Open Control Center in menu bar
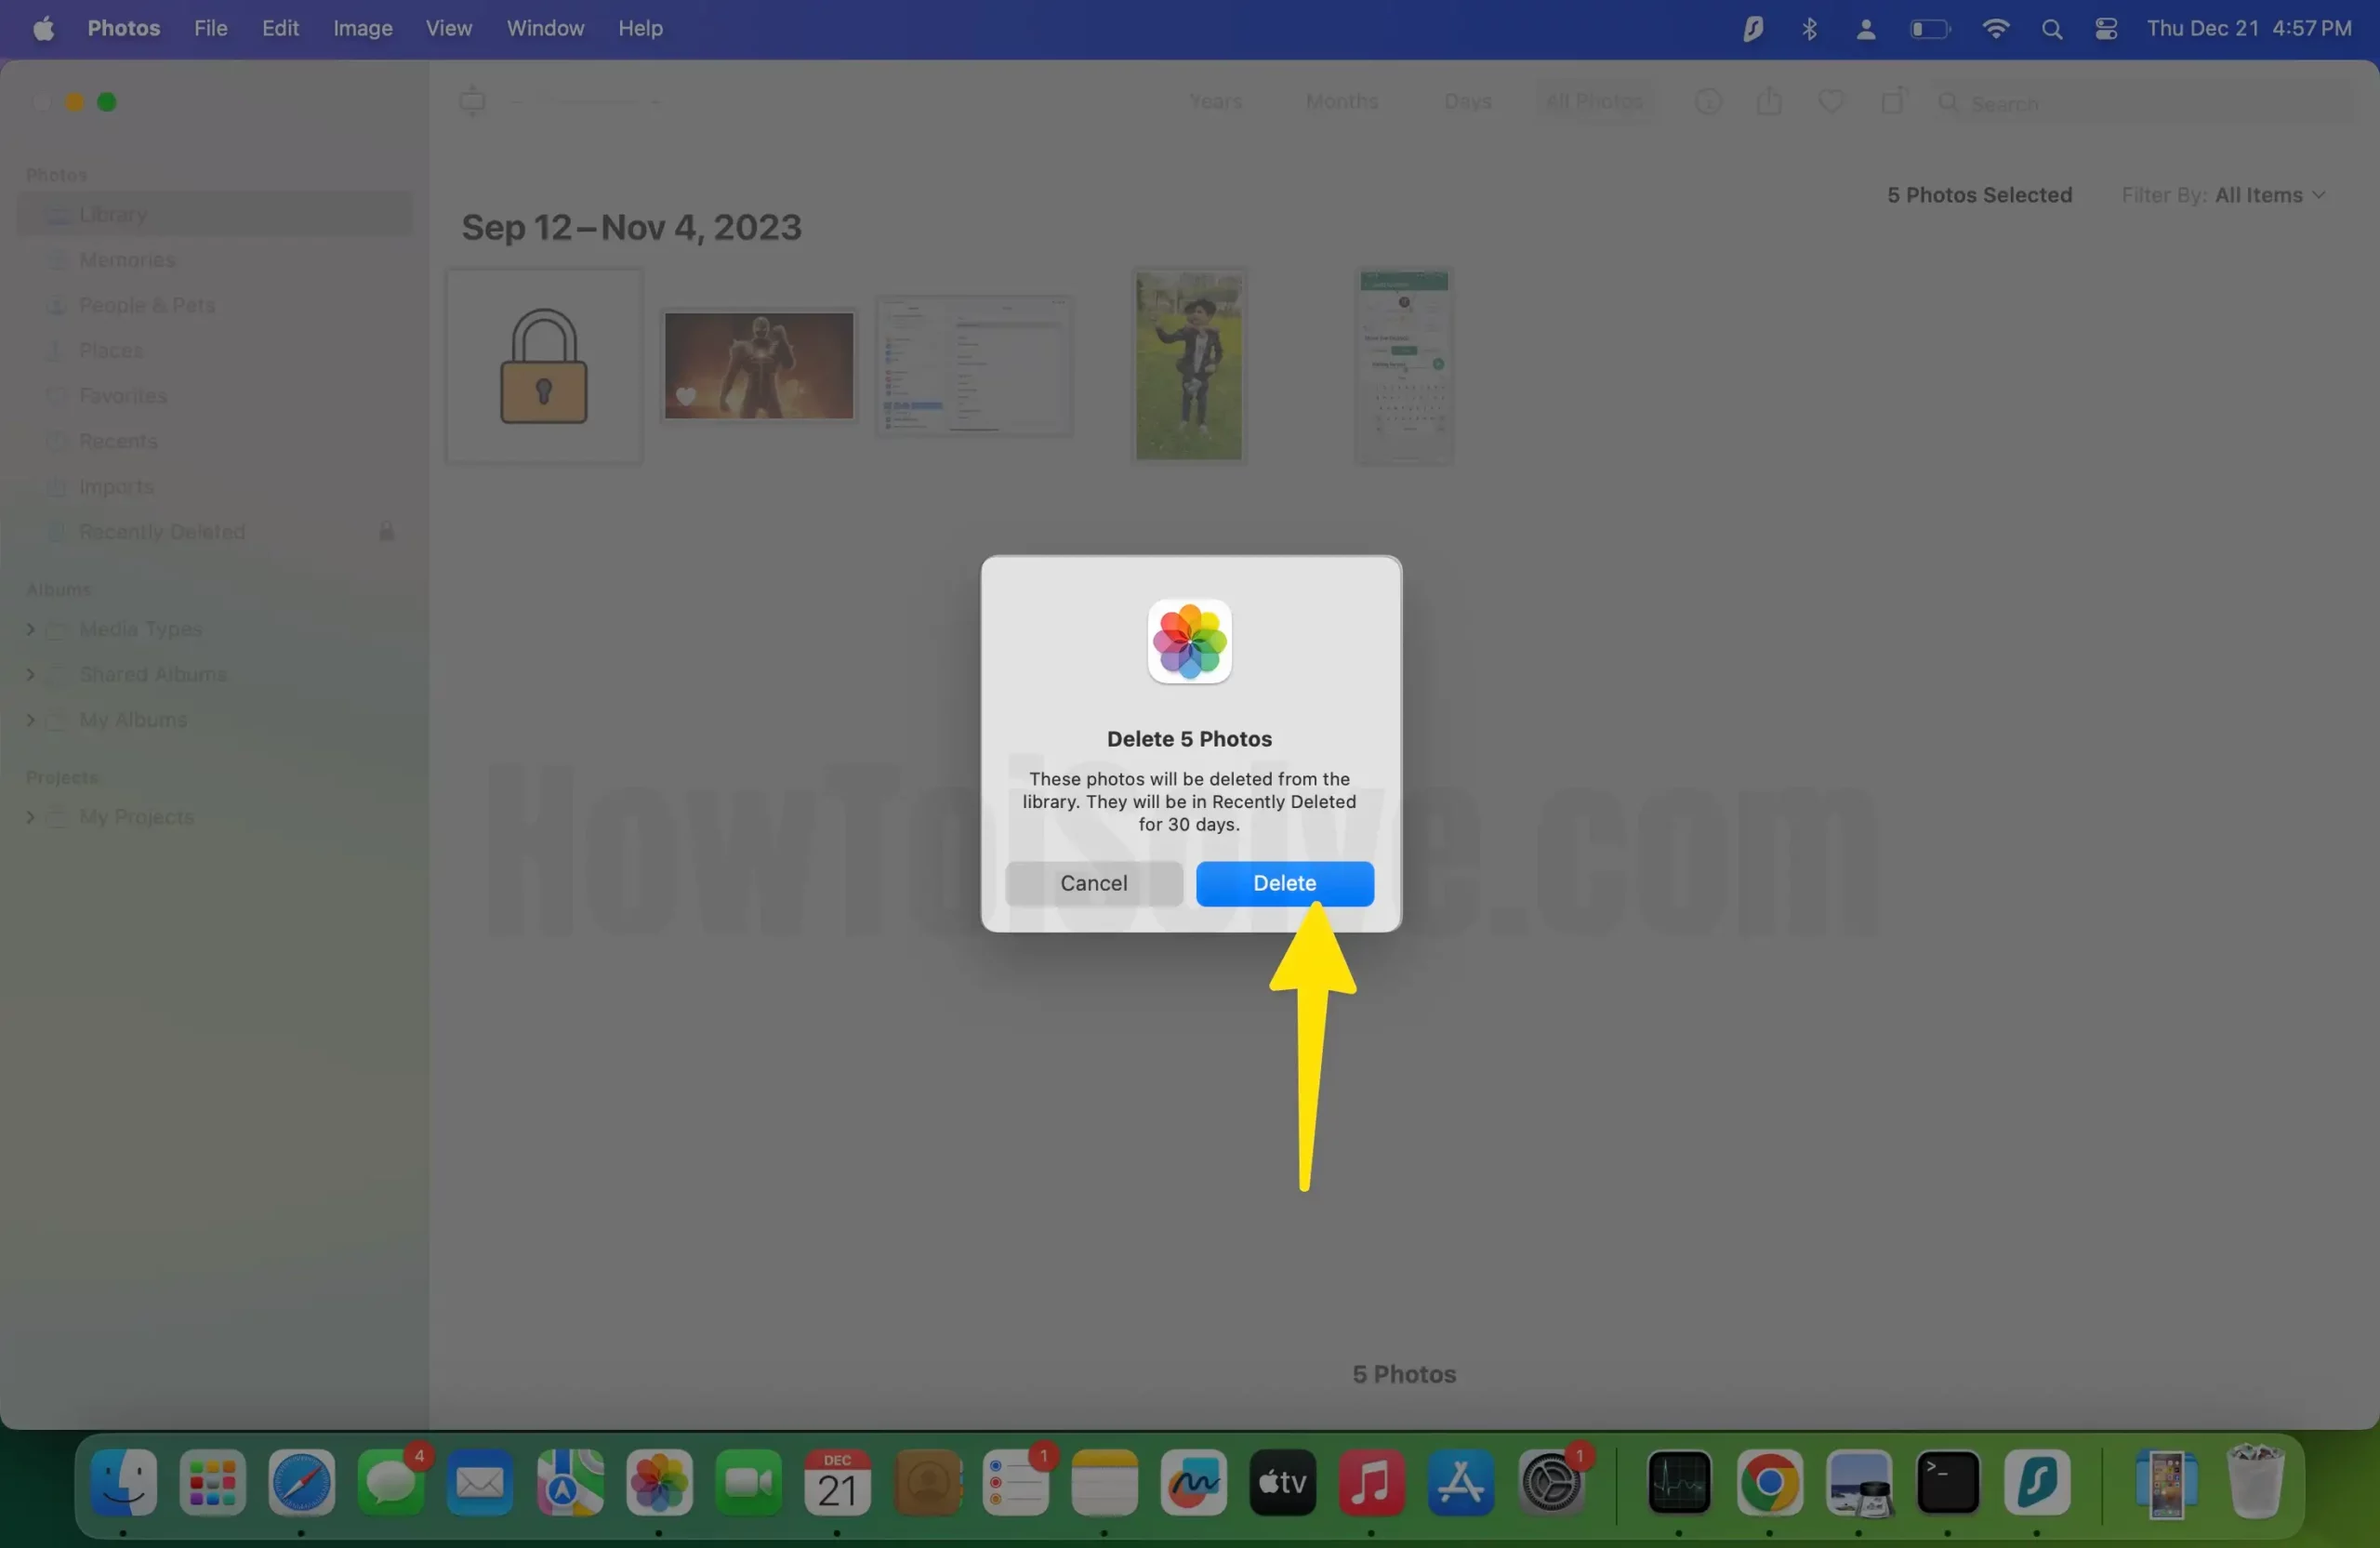Screen dimensions: 2380x1548 click(x=2106, y=29)
